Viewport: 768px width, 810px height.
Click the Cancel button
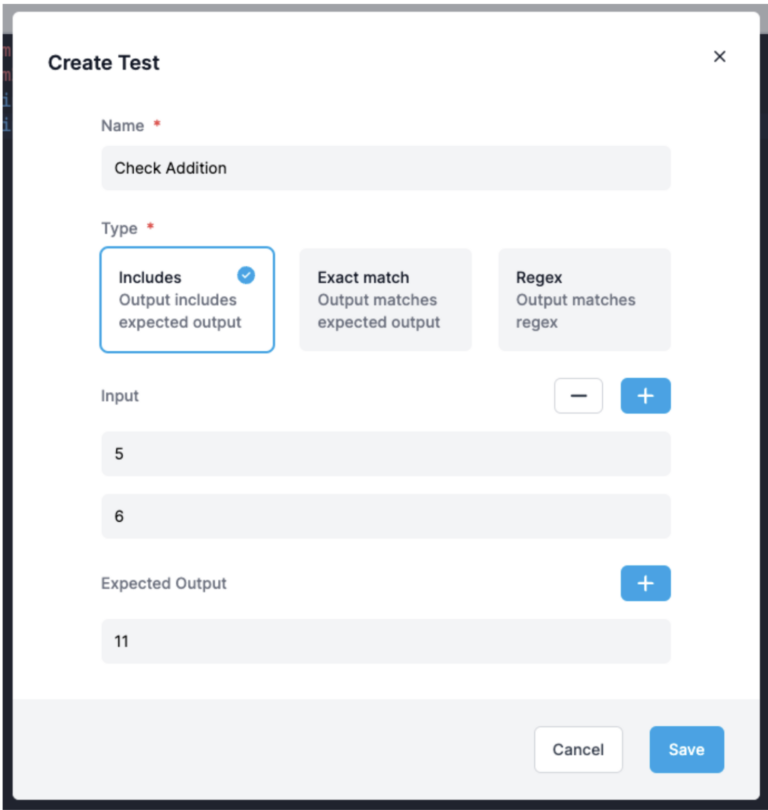(578, 749)
